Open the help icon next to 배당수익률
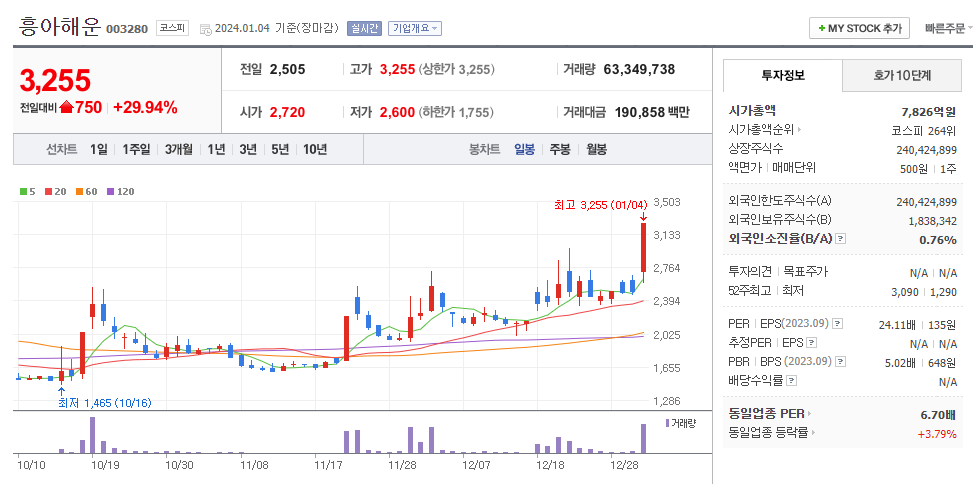Screen dimensions: 977x484 point(791,380)
